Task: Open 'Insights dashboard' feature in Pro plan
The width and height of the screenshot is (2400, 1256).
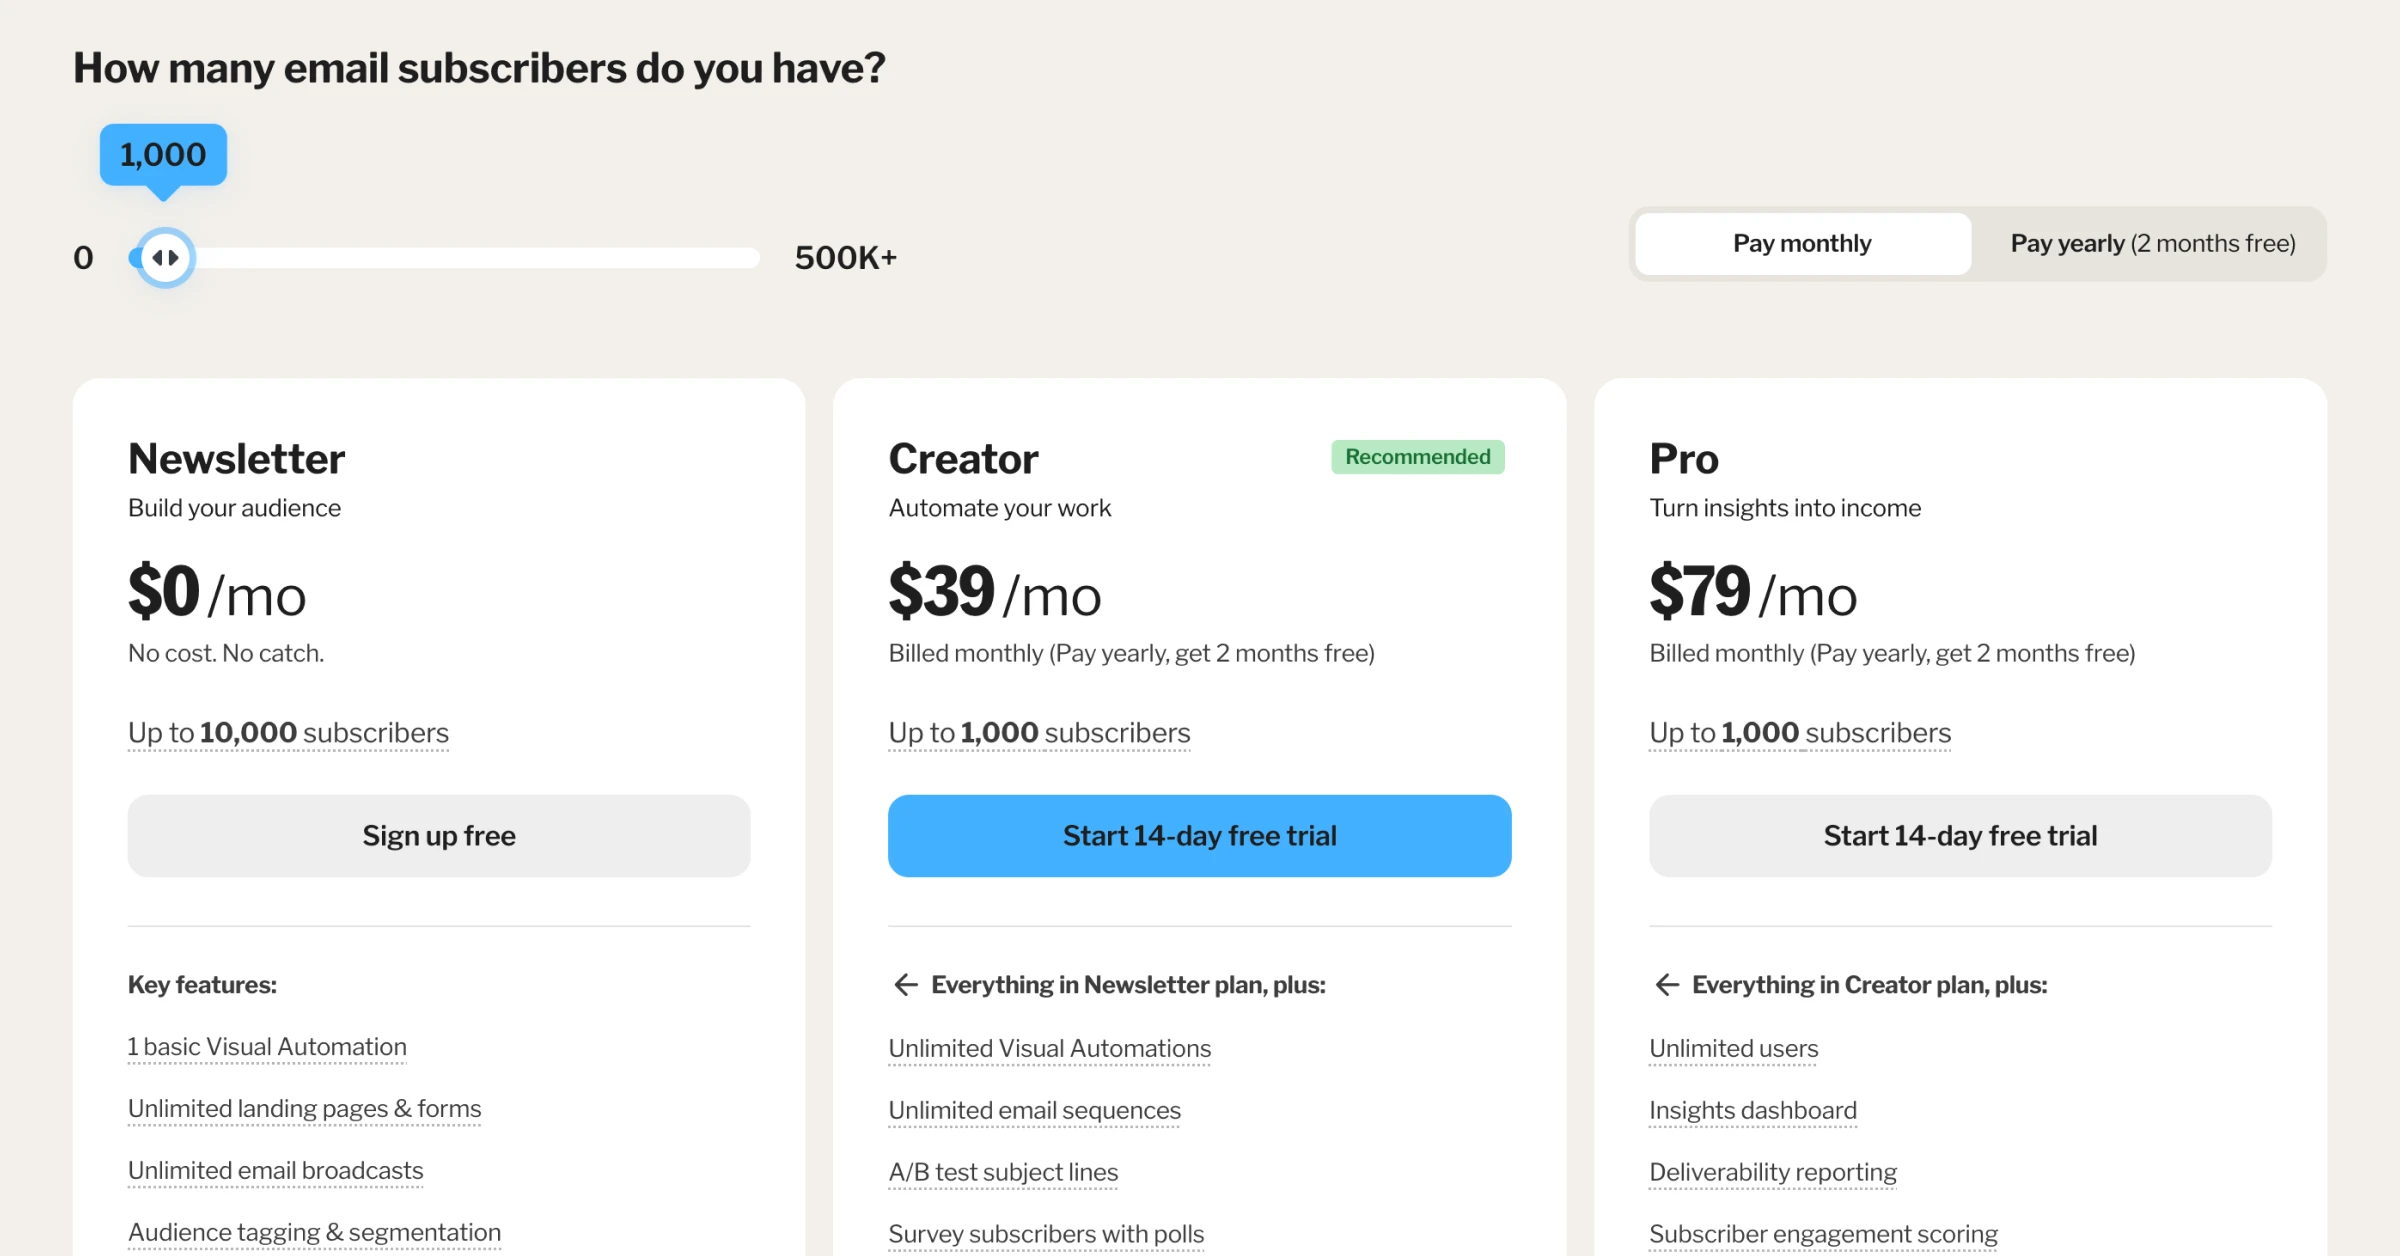Action: click(x=1752, y=1109)
